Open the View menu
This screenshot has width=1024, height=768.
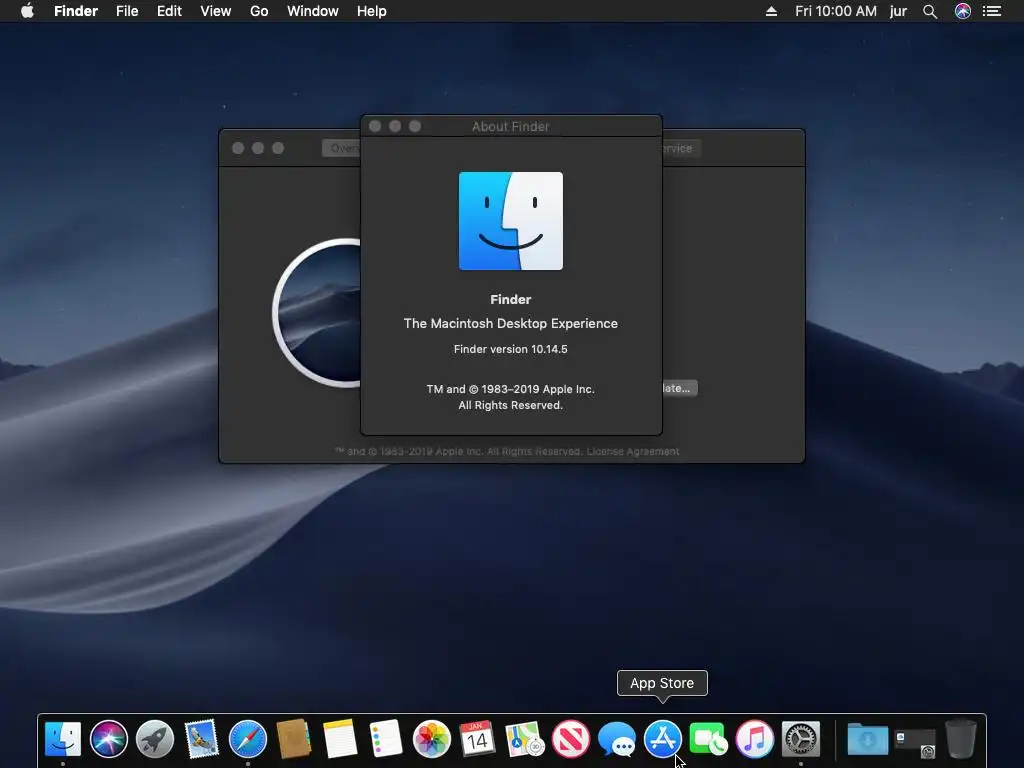tap(216, 11)
